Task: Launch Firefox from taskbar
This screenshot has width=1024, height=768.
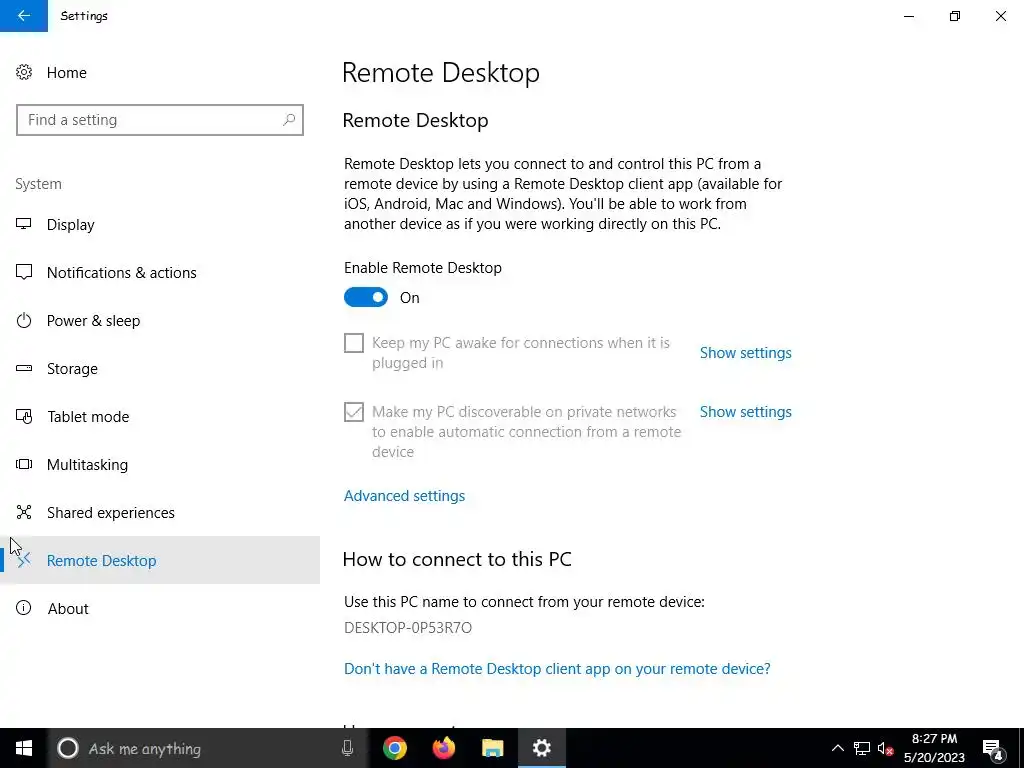Action: pyautogui.click(x=444, y=748)
